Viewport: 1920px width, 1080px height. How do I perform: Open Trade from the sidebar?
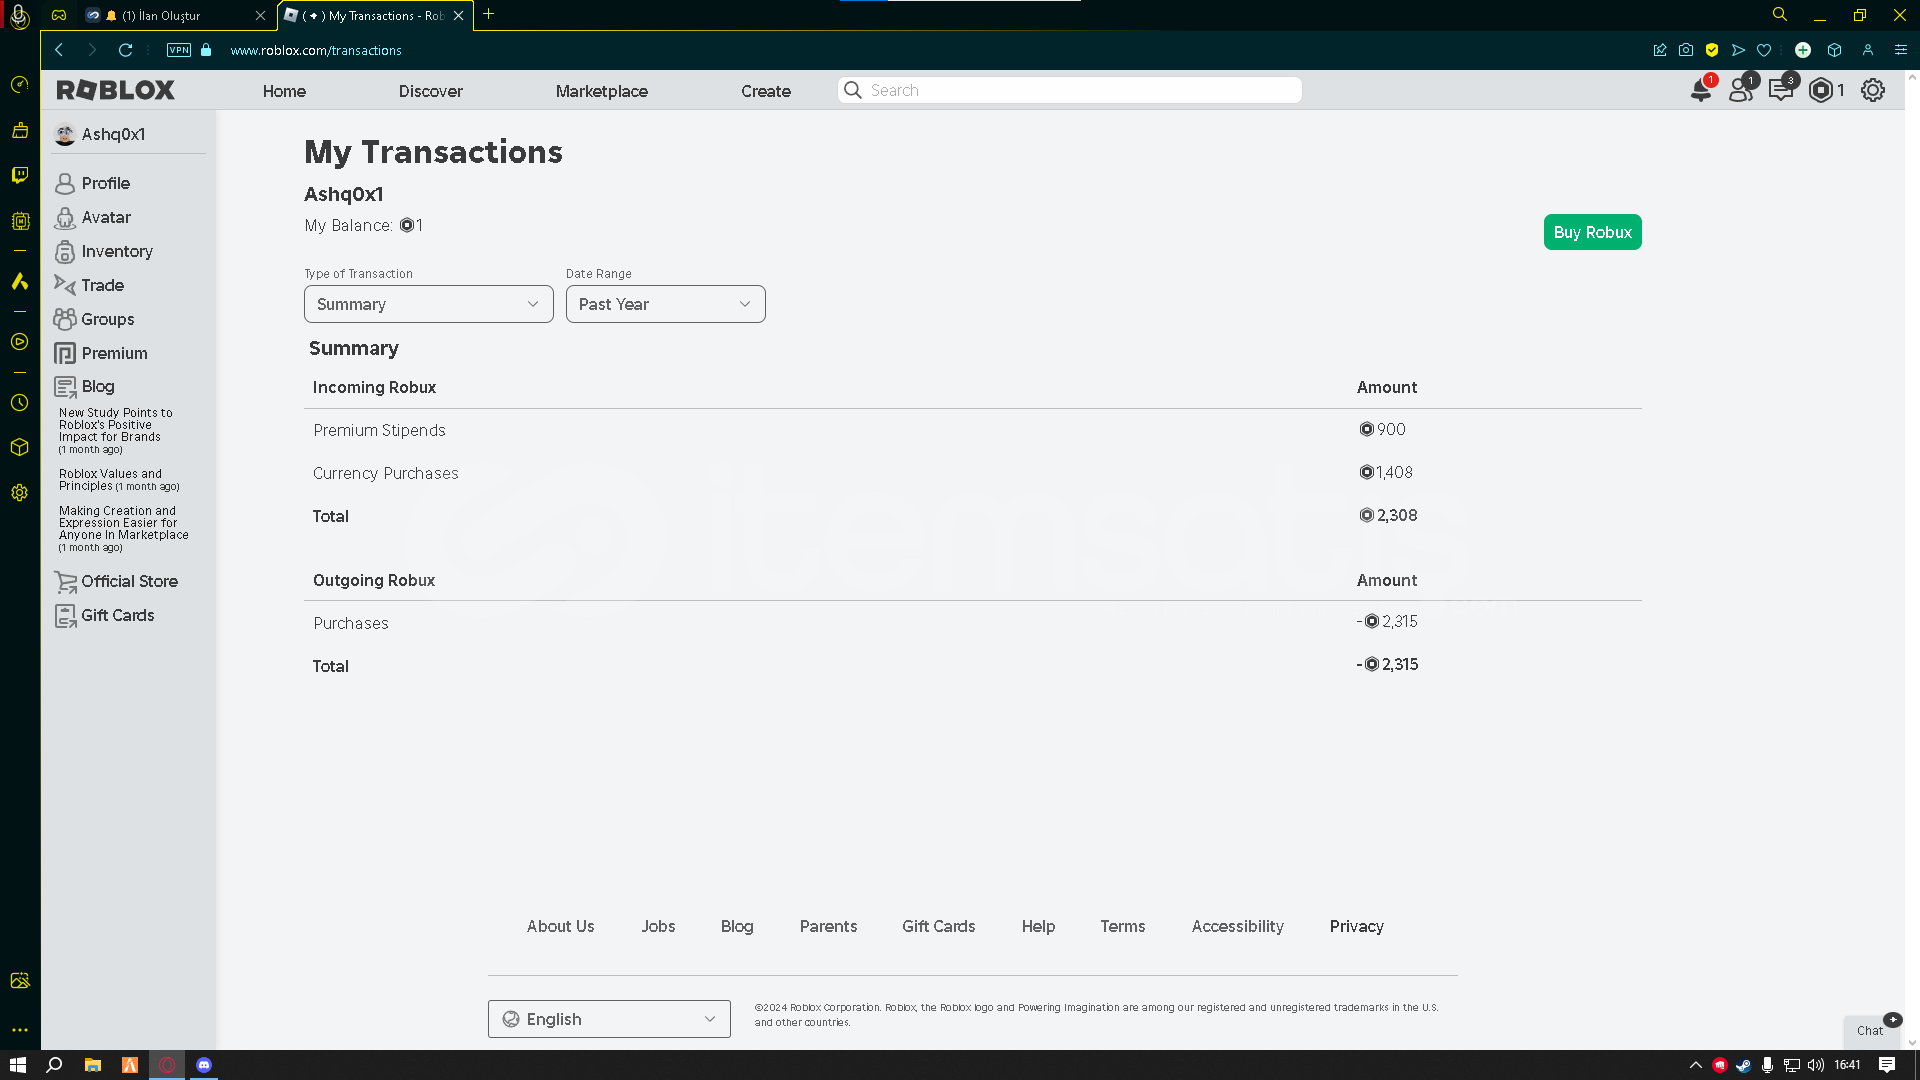click(102, 285)
